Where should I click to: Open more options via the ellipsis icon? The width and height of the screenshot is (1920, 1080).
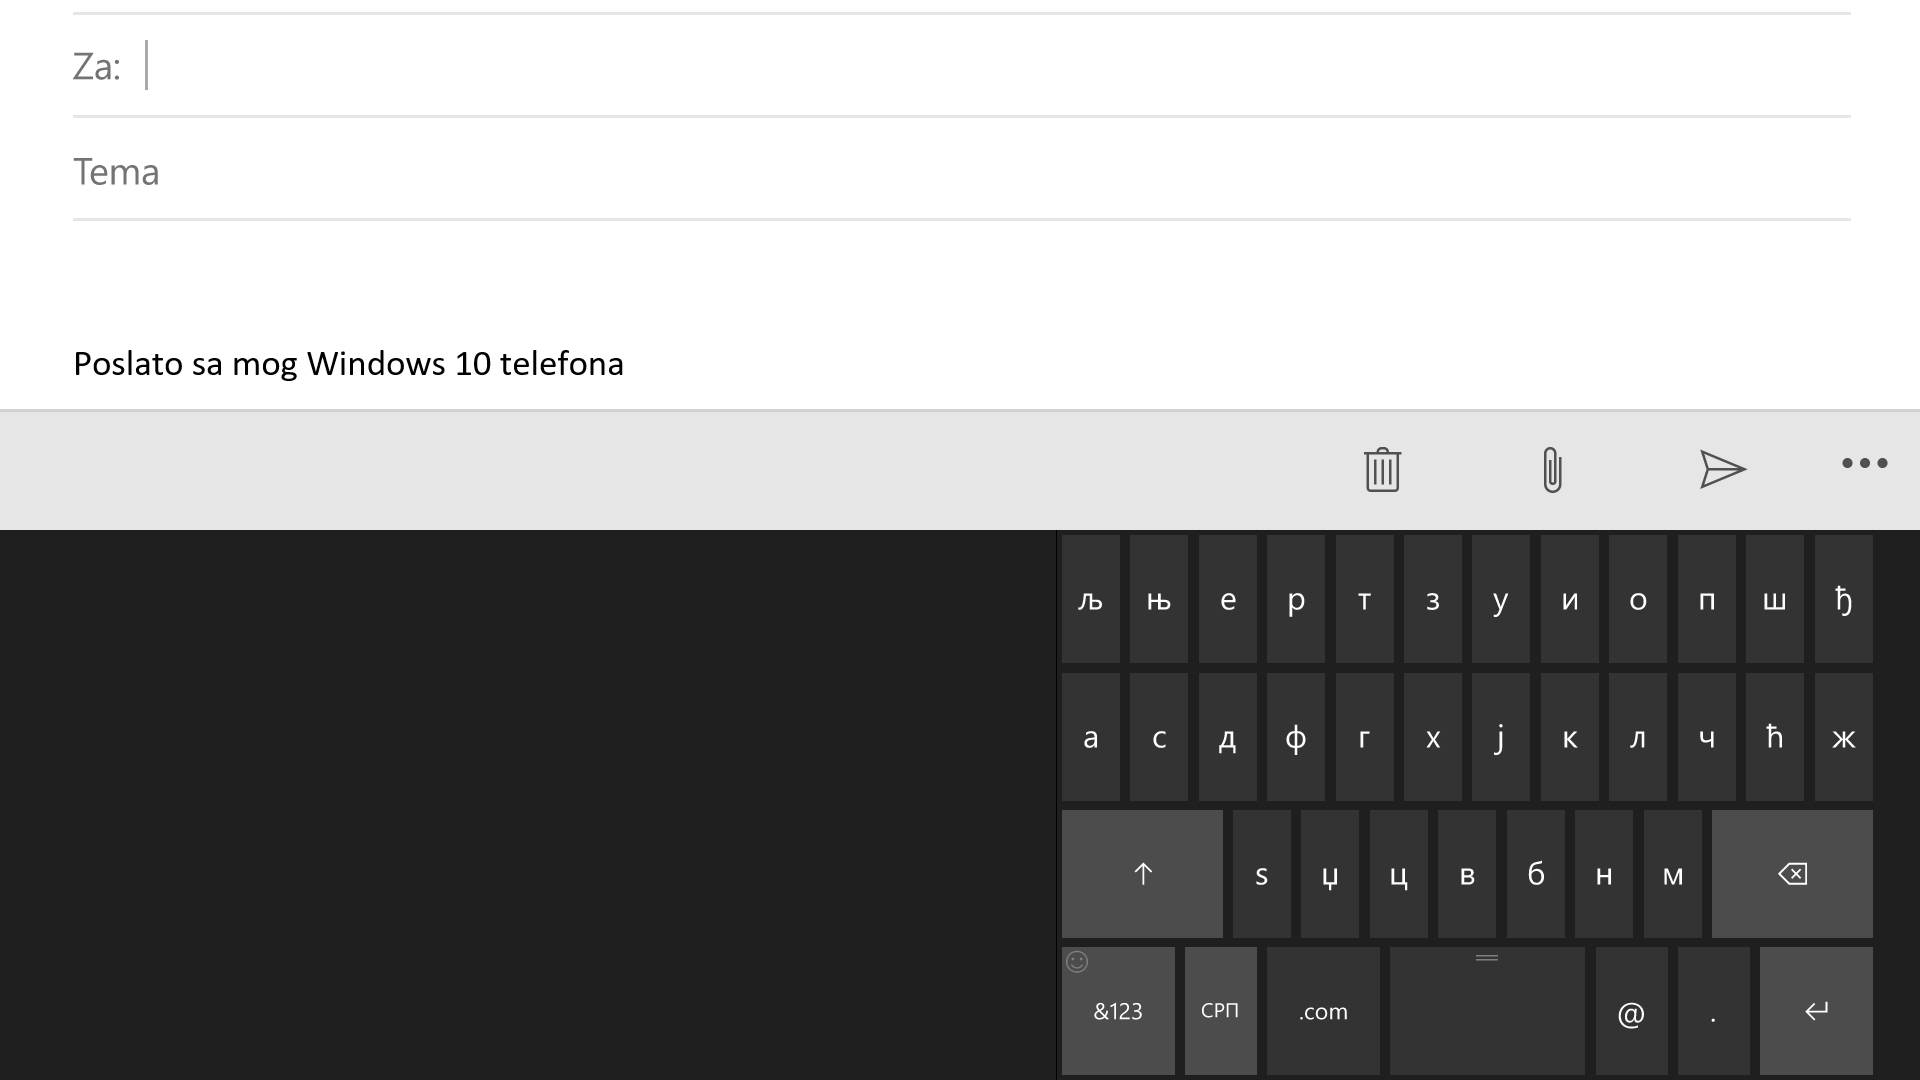[1864, 463]
